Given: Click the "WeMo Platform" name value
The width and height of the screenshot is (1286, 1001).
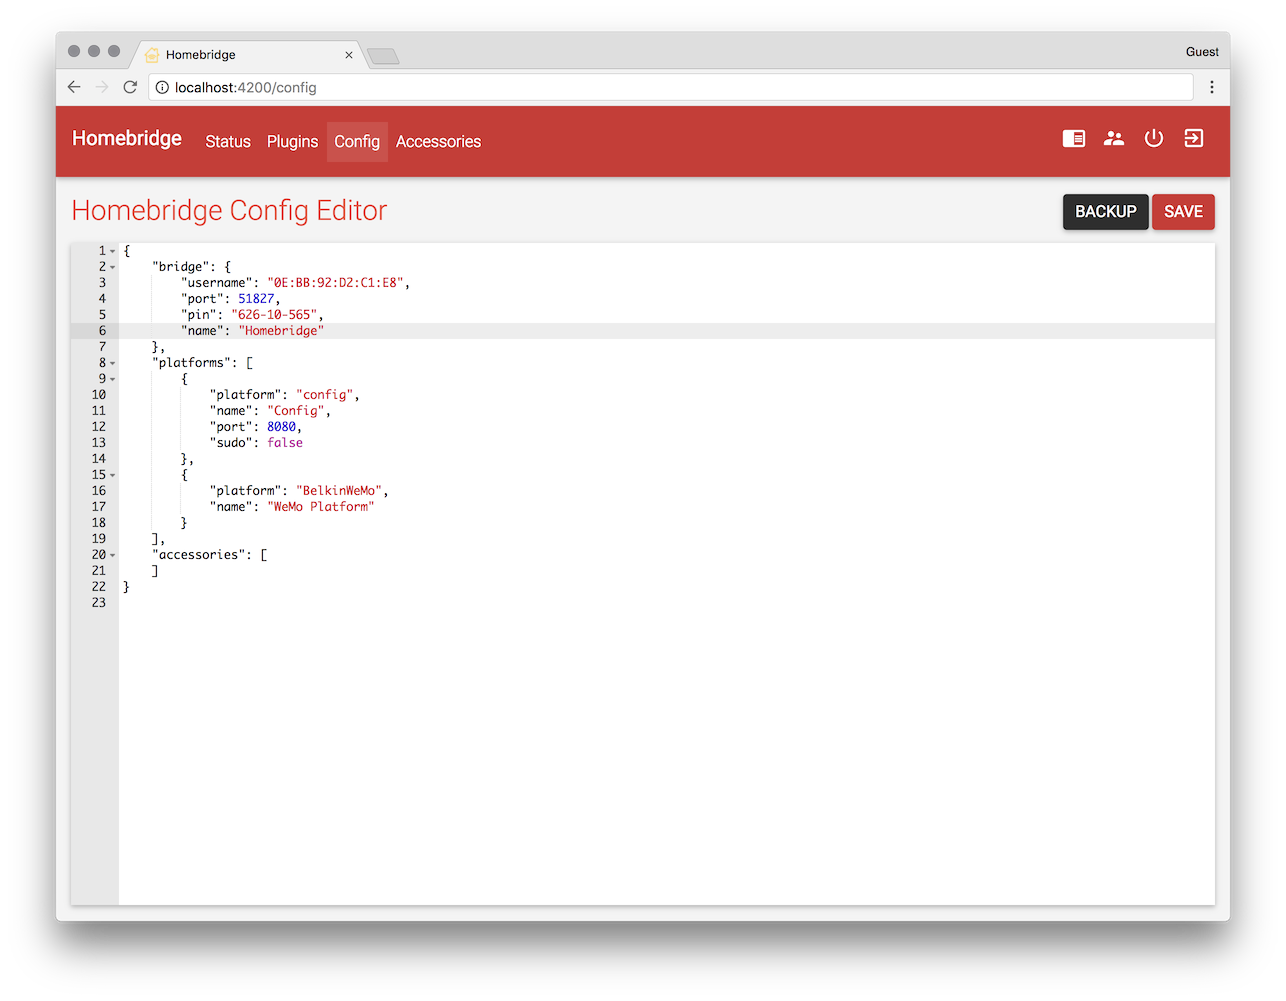Looking at the screenshot, I should click(321, 507).
